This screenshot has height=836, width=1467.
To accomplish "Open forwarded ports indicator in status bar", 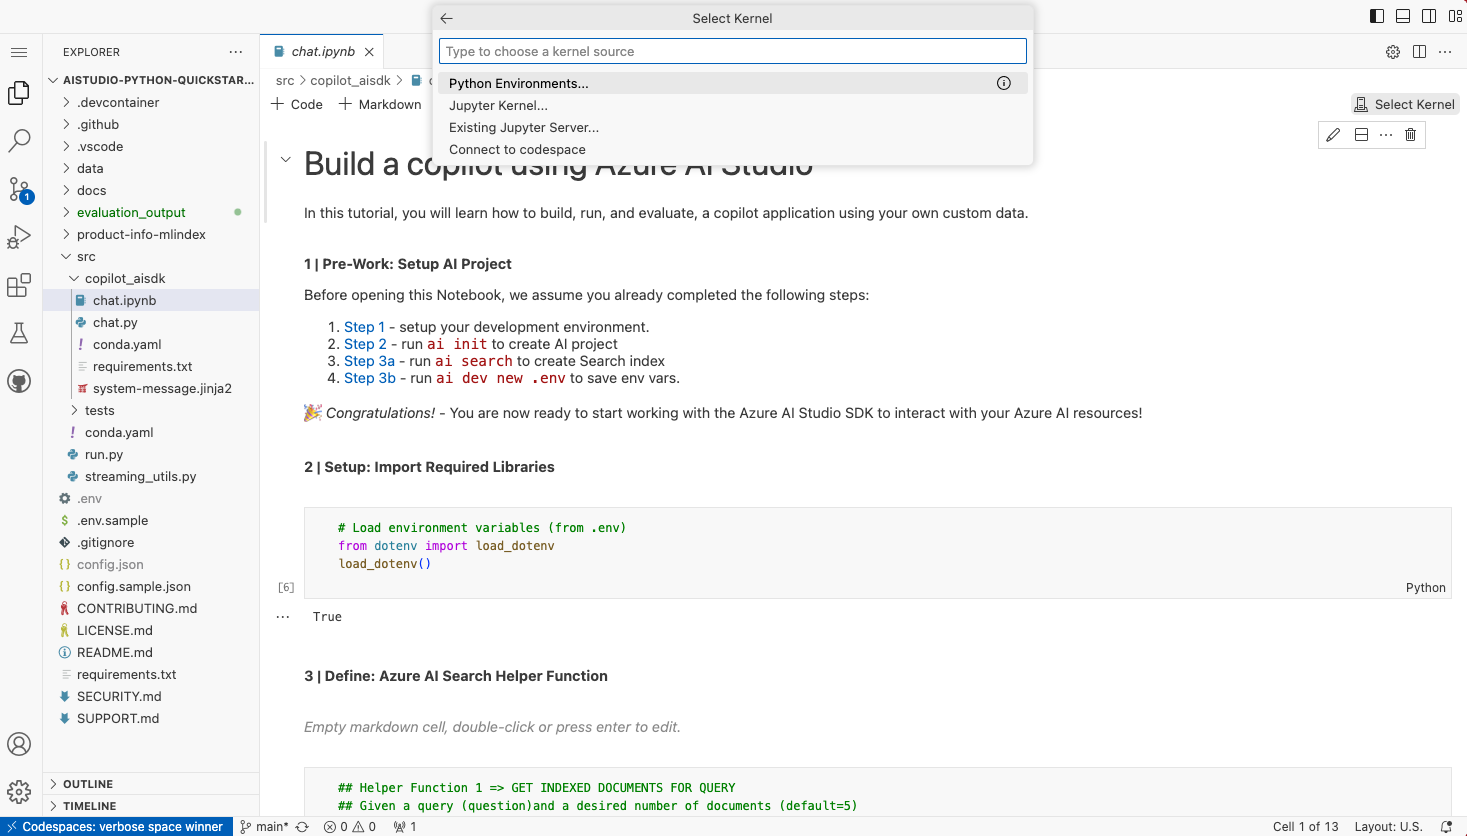I will pos(405,827).
